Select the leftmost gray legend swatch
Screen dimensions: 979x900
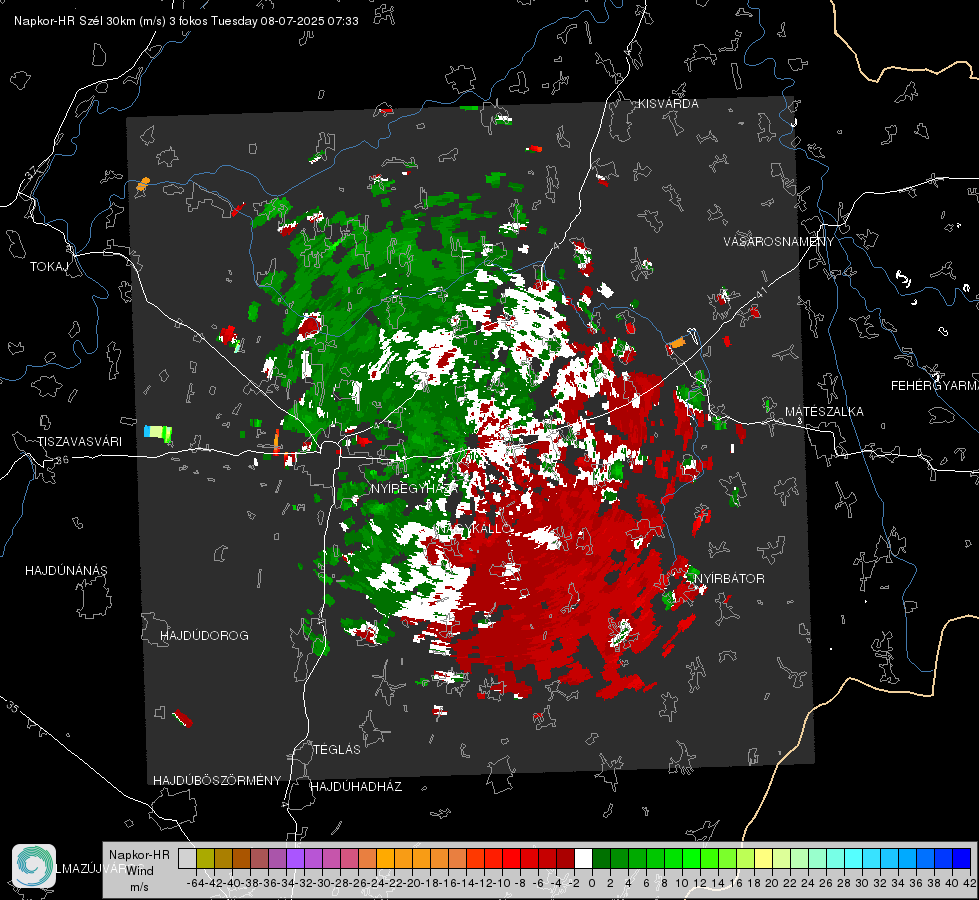click(x=187, y=858)
